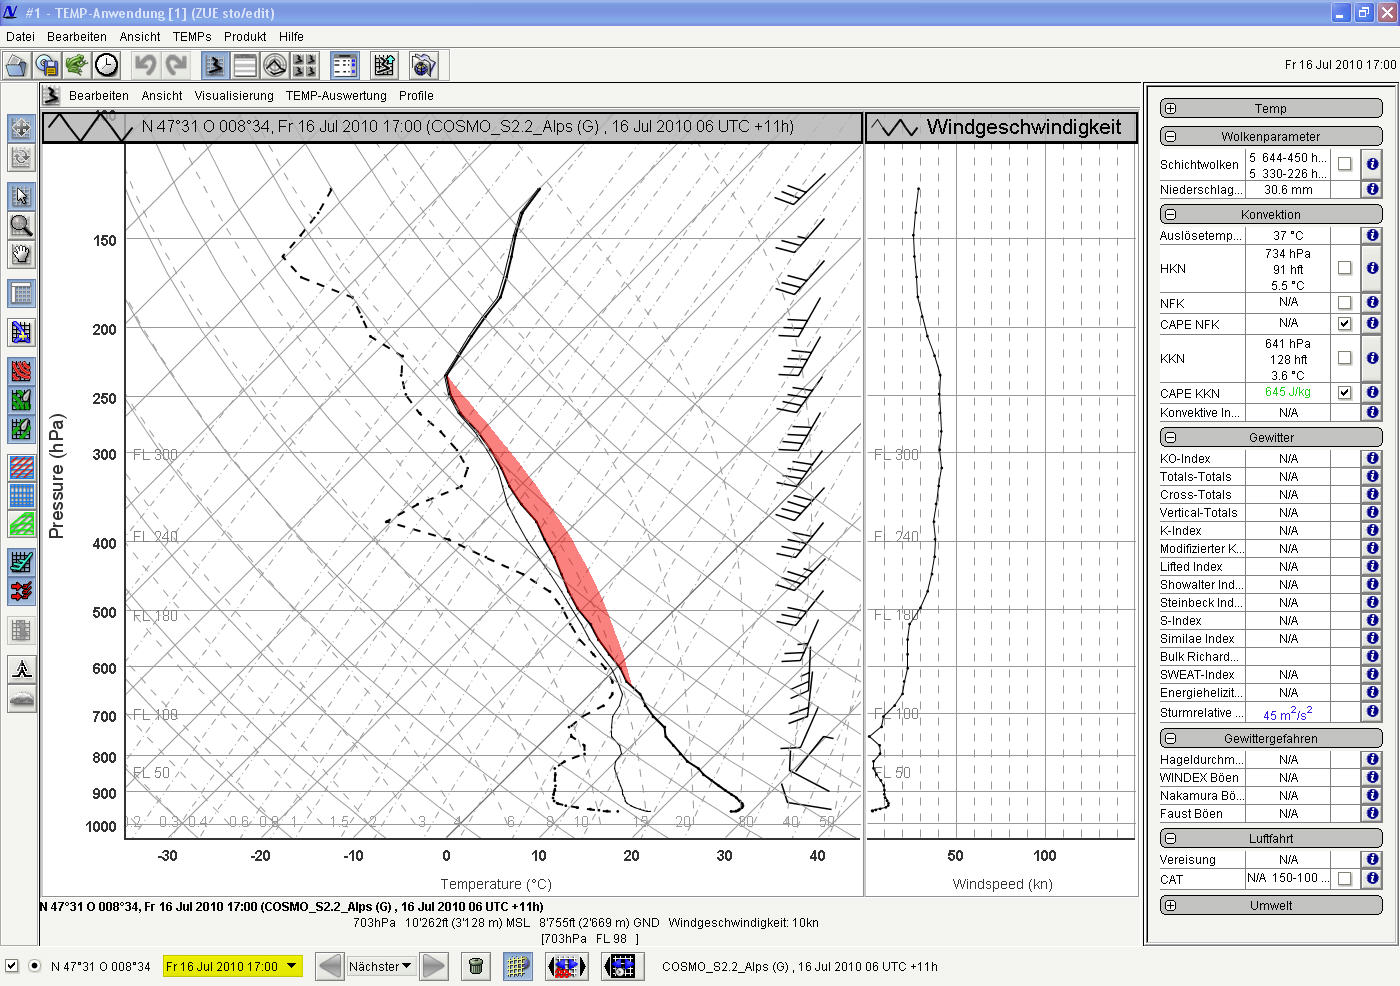Select the single sounding diagram view icon

click(x=215, y=66)
